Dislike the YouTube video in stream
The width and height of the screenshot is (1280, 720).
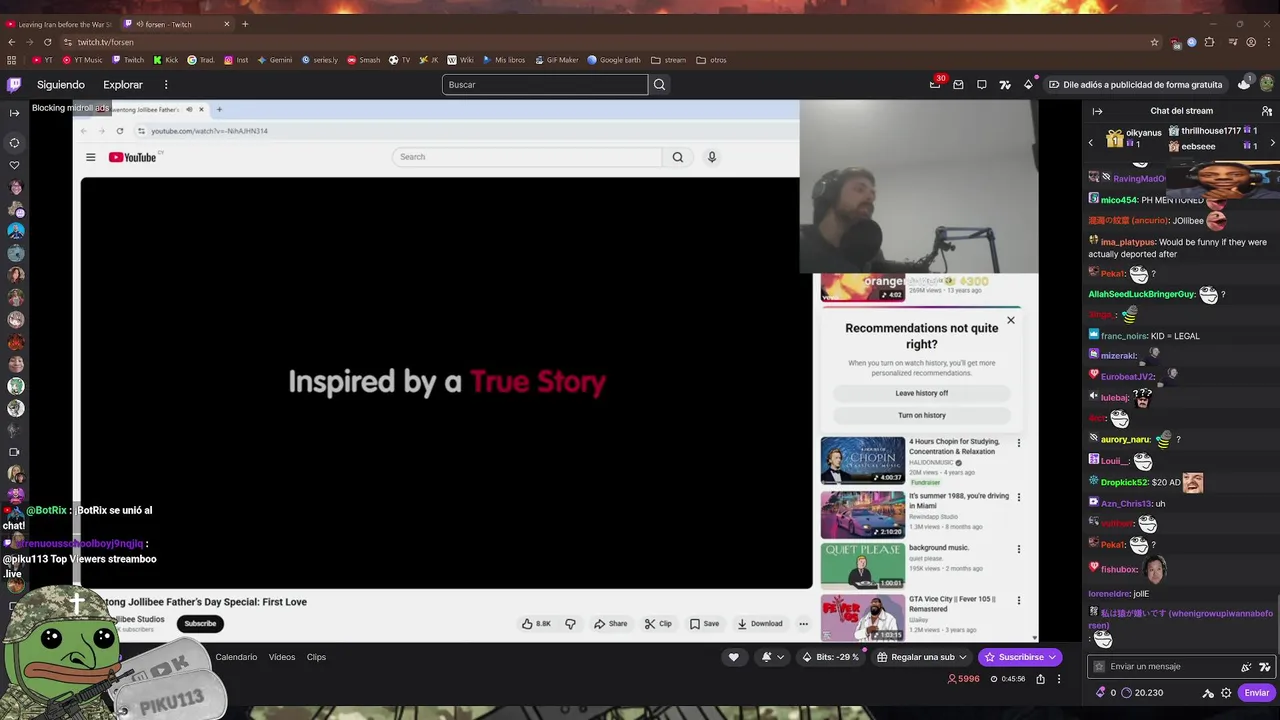coord(570,623)
